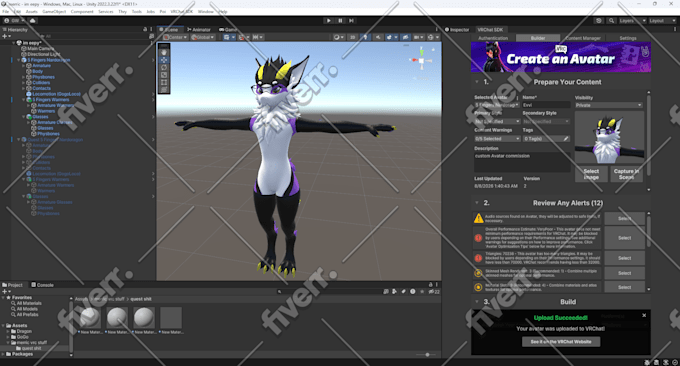Close the Upload Succeeded notification
680x366 pixels.
[644, 315]
